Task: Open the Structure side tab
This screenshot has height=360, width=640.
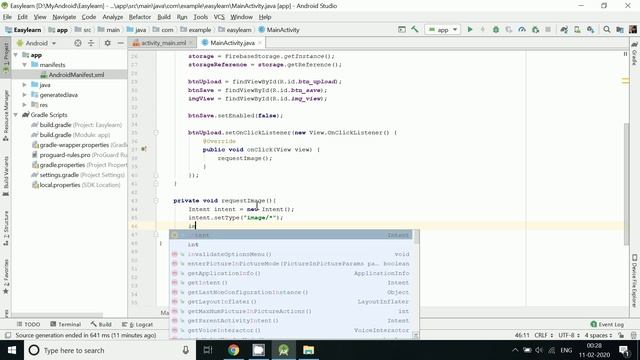Action: (x=6, y=228)
